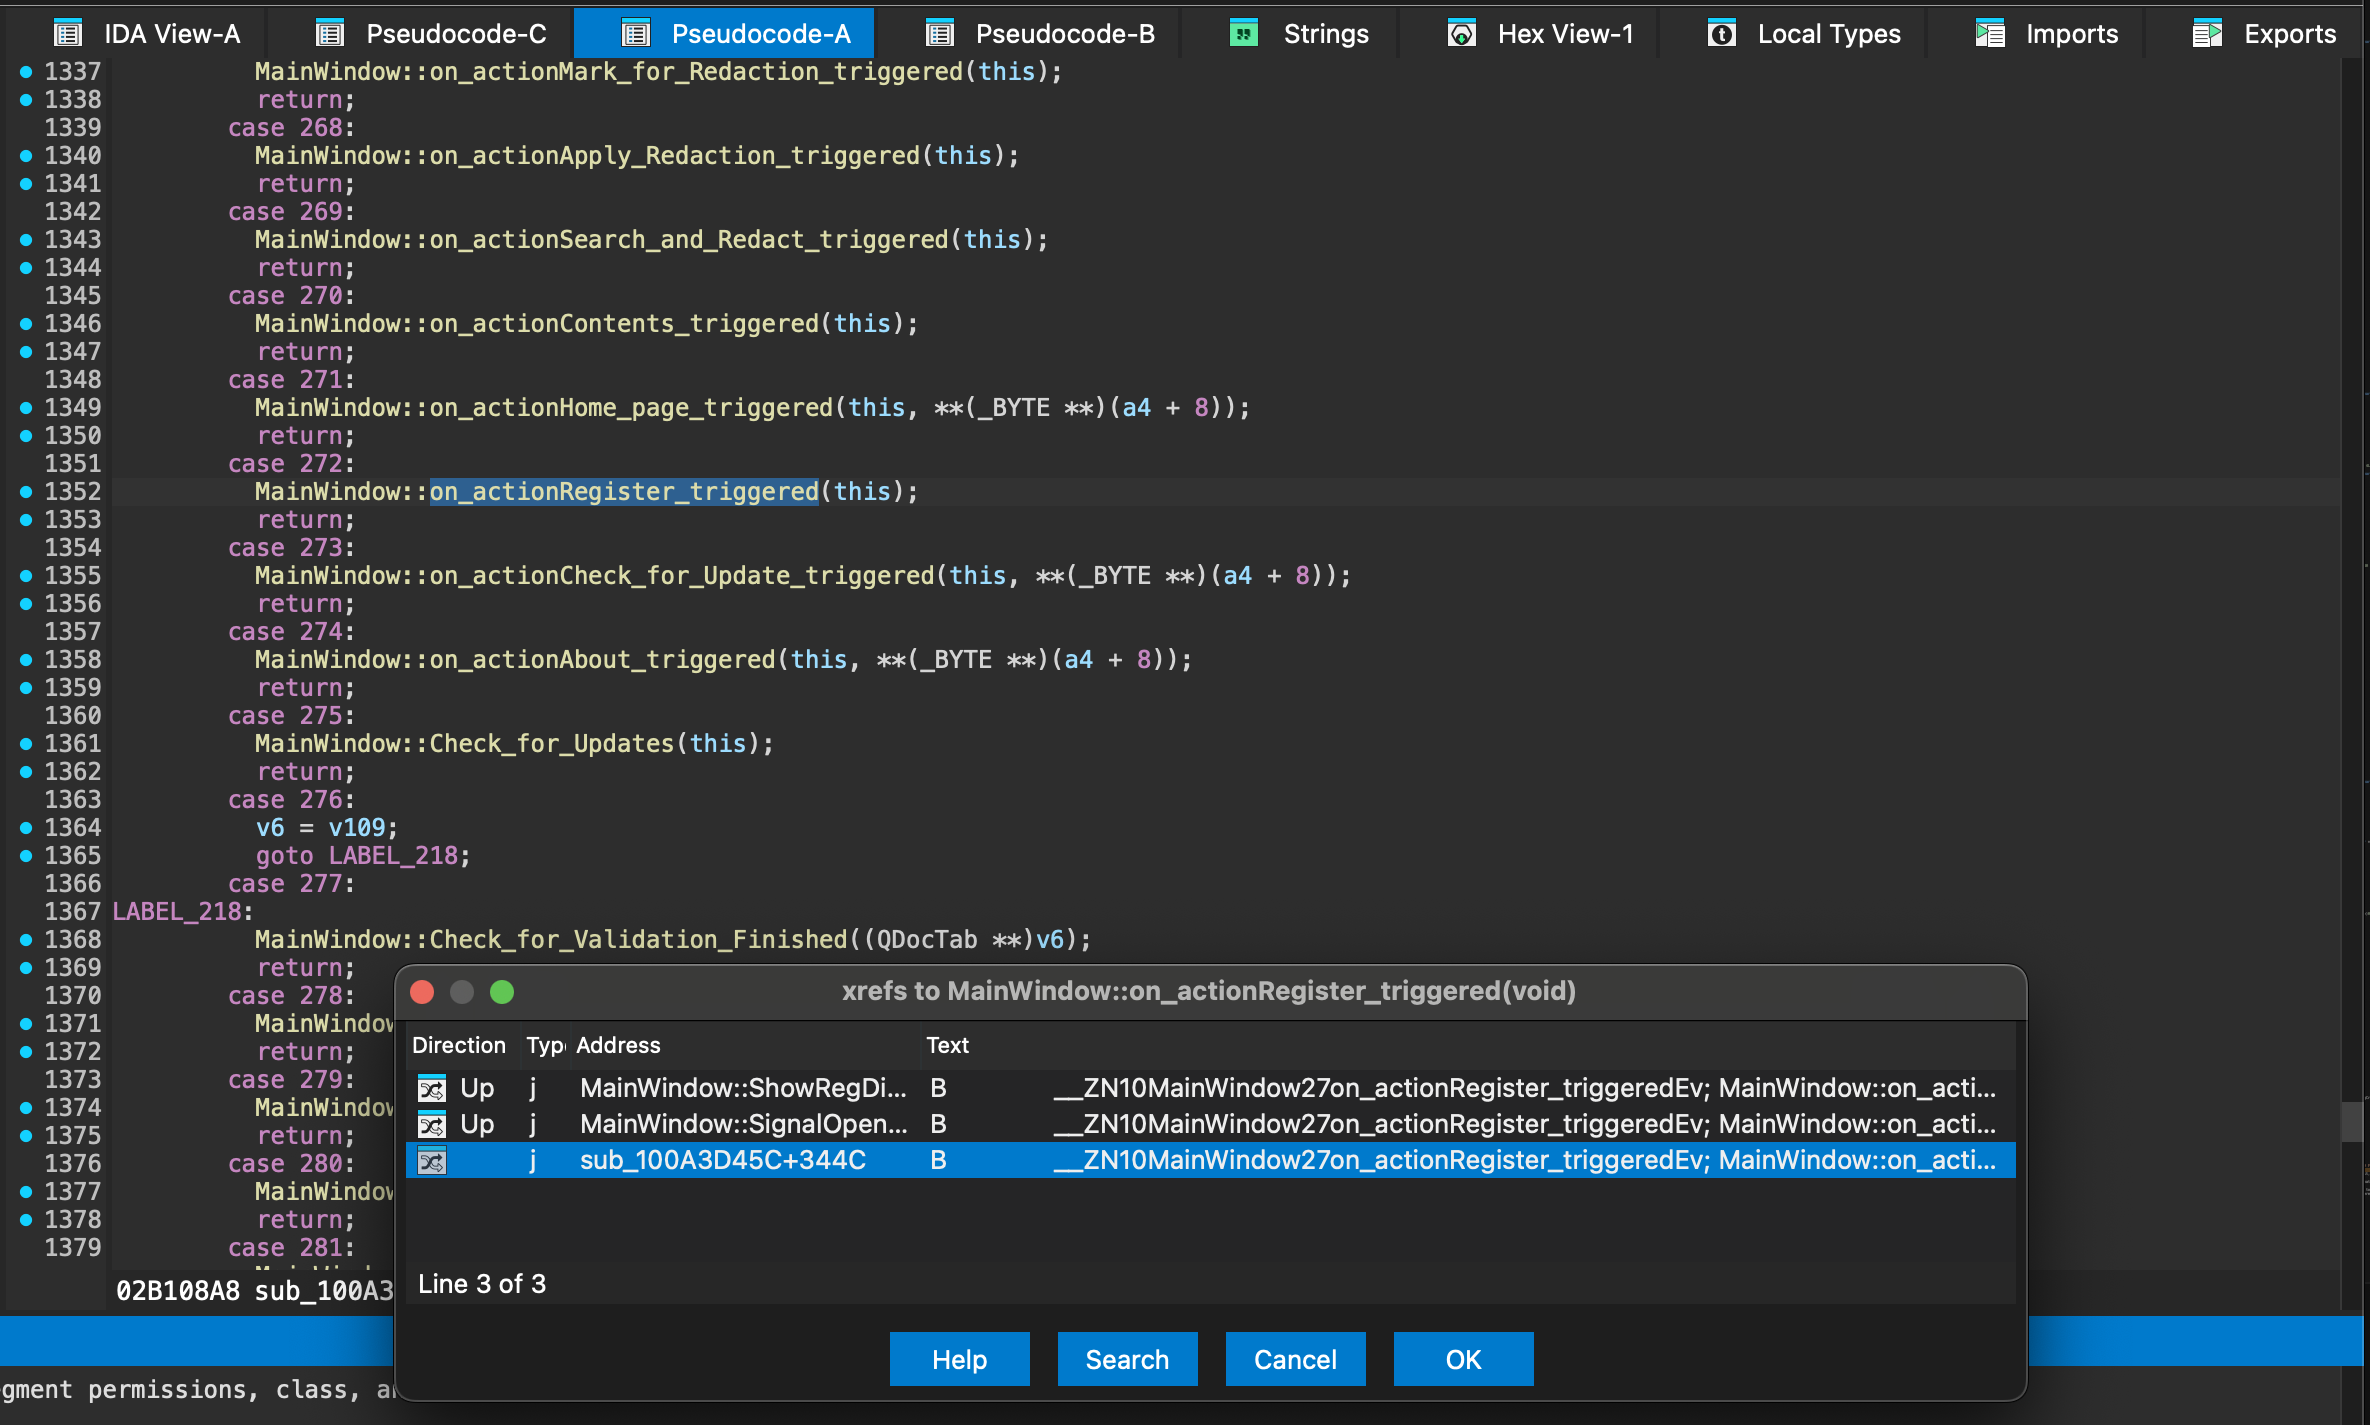Click on_actionRegister_triggered function name
The image size is (2370, 1425).
coord(624,492)
